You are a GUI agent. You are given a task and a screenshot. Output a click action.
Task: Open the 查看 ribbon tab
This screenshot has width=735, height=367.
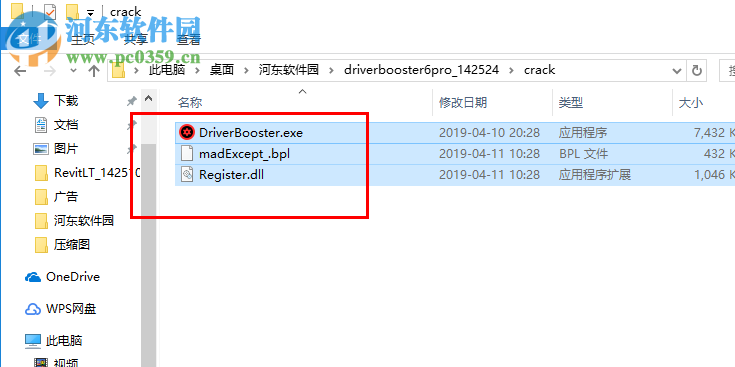189,40
